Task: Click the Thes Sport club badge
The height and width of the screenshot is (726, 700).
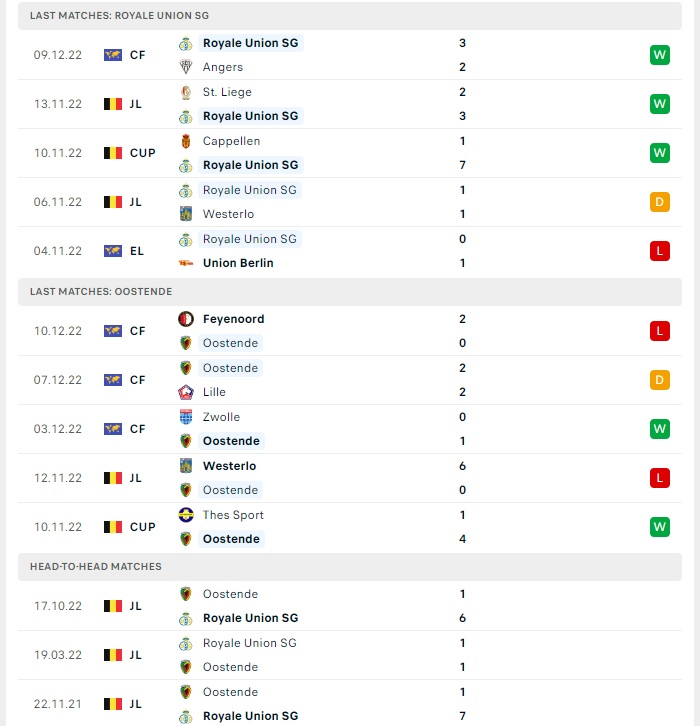Action: (186, 515)
